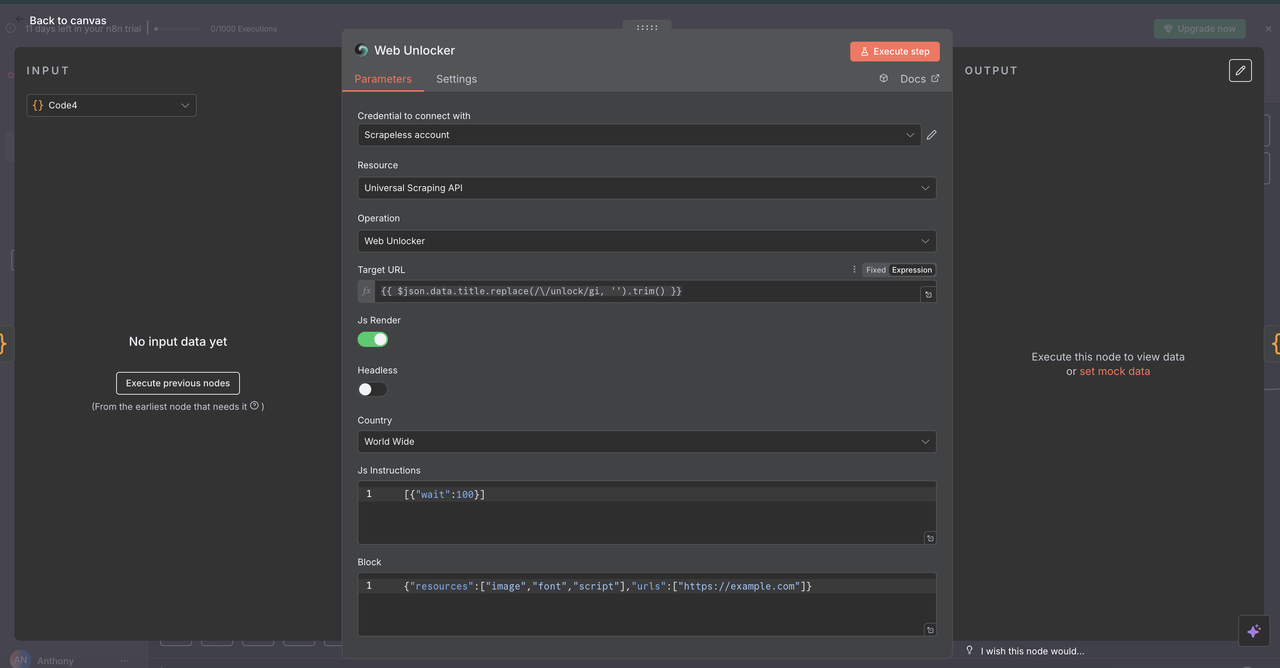Click inside the Block JSON editor

(647, 604)
